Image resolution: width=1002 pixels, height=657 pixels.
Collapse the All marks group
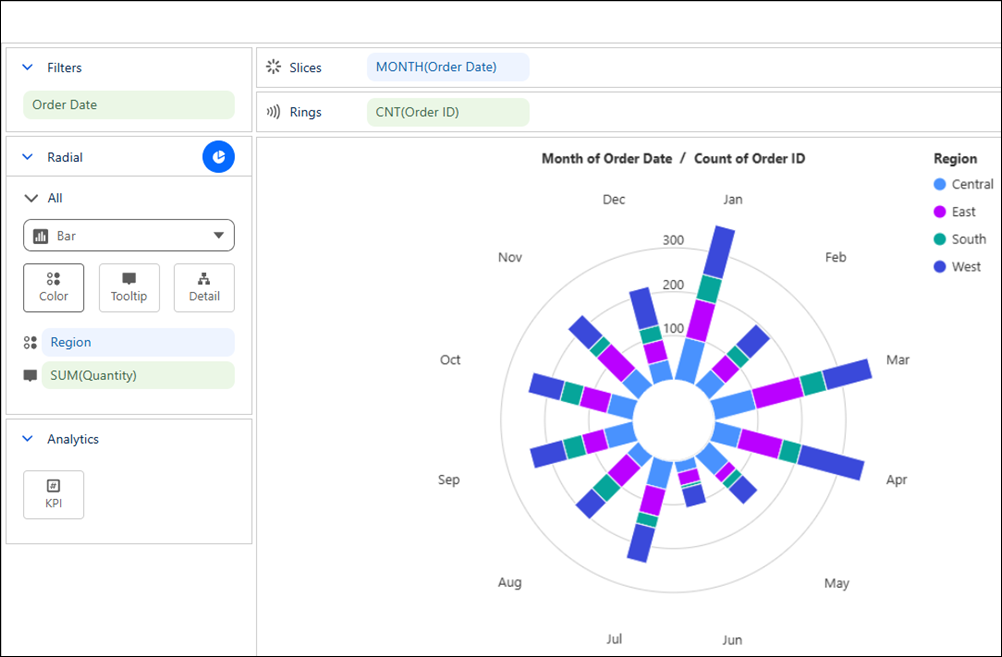point(31,198)
